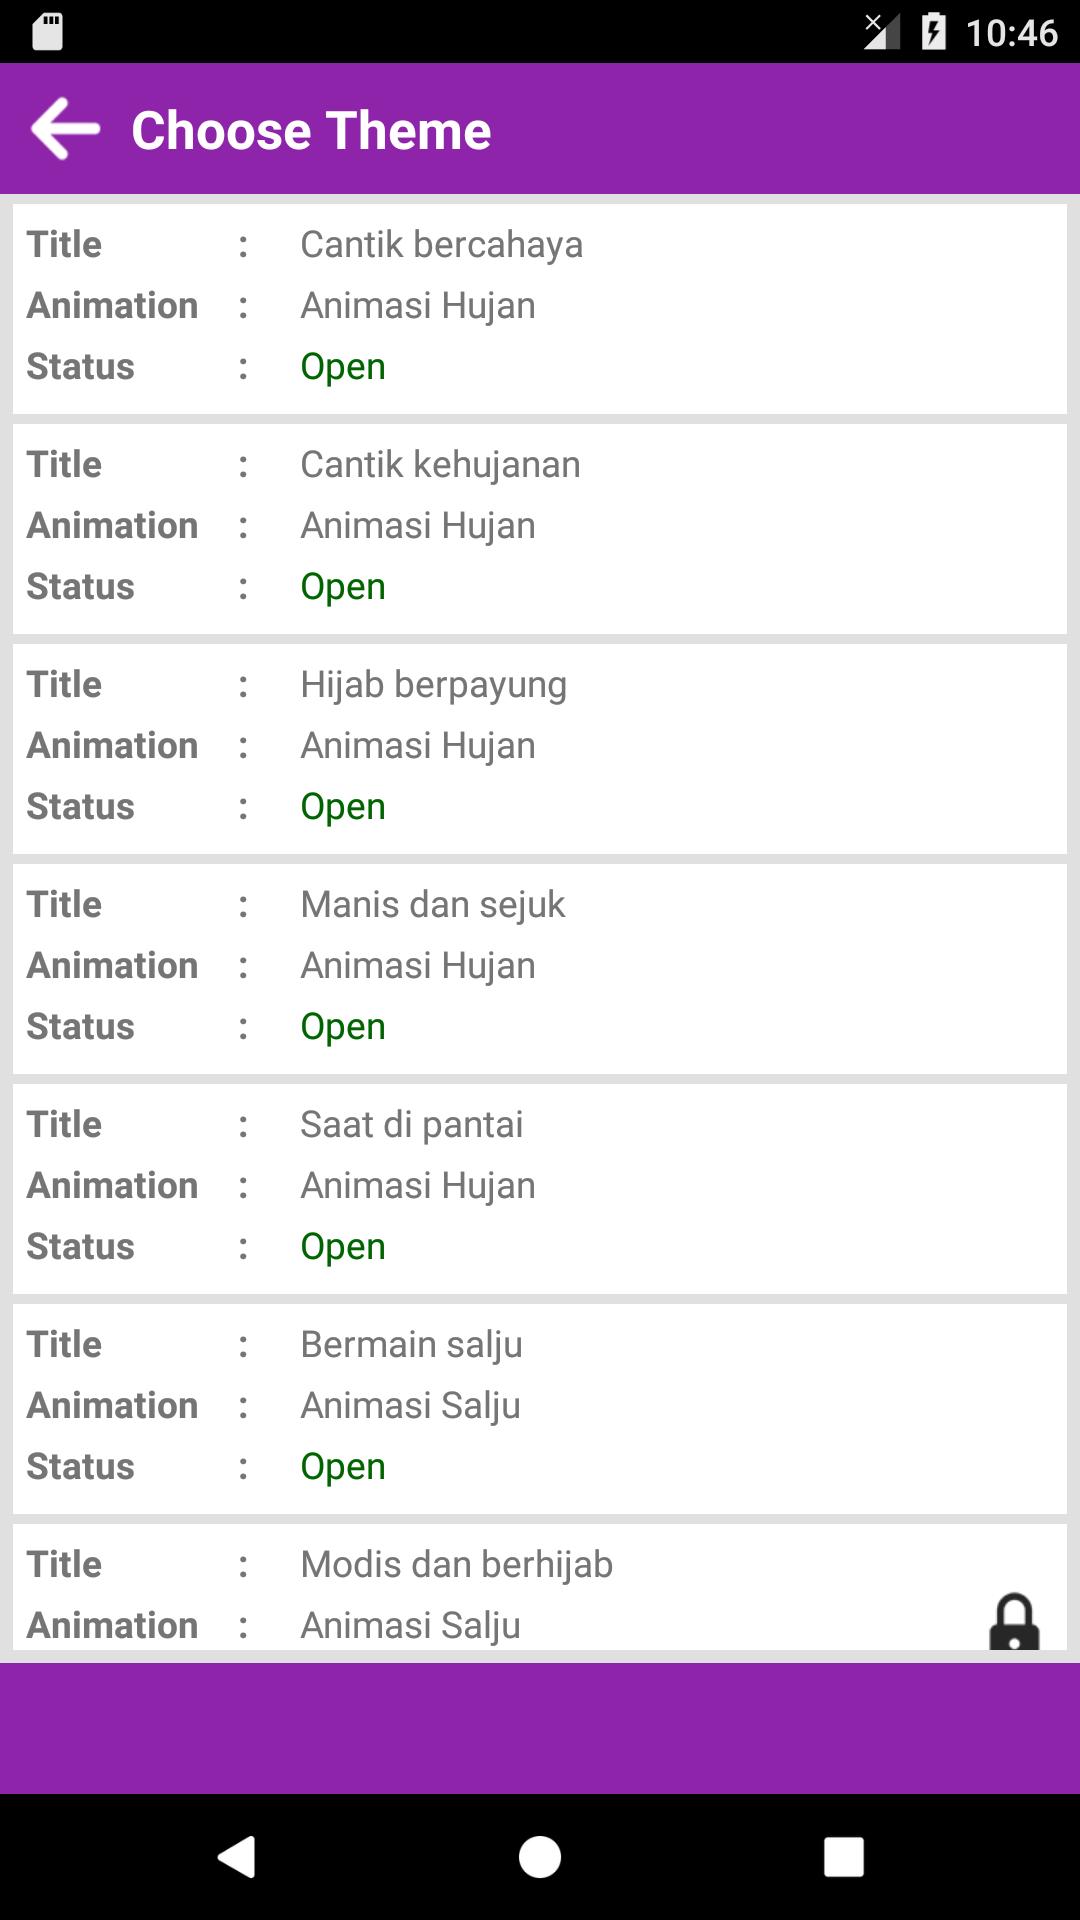Tap the Modis dan berhijab title
This screenshot has width=1080, height=1920.
click(457, 1565)
